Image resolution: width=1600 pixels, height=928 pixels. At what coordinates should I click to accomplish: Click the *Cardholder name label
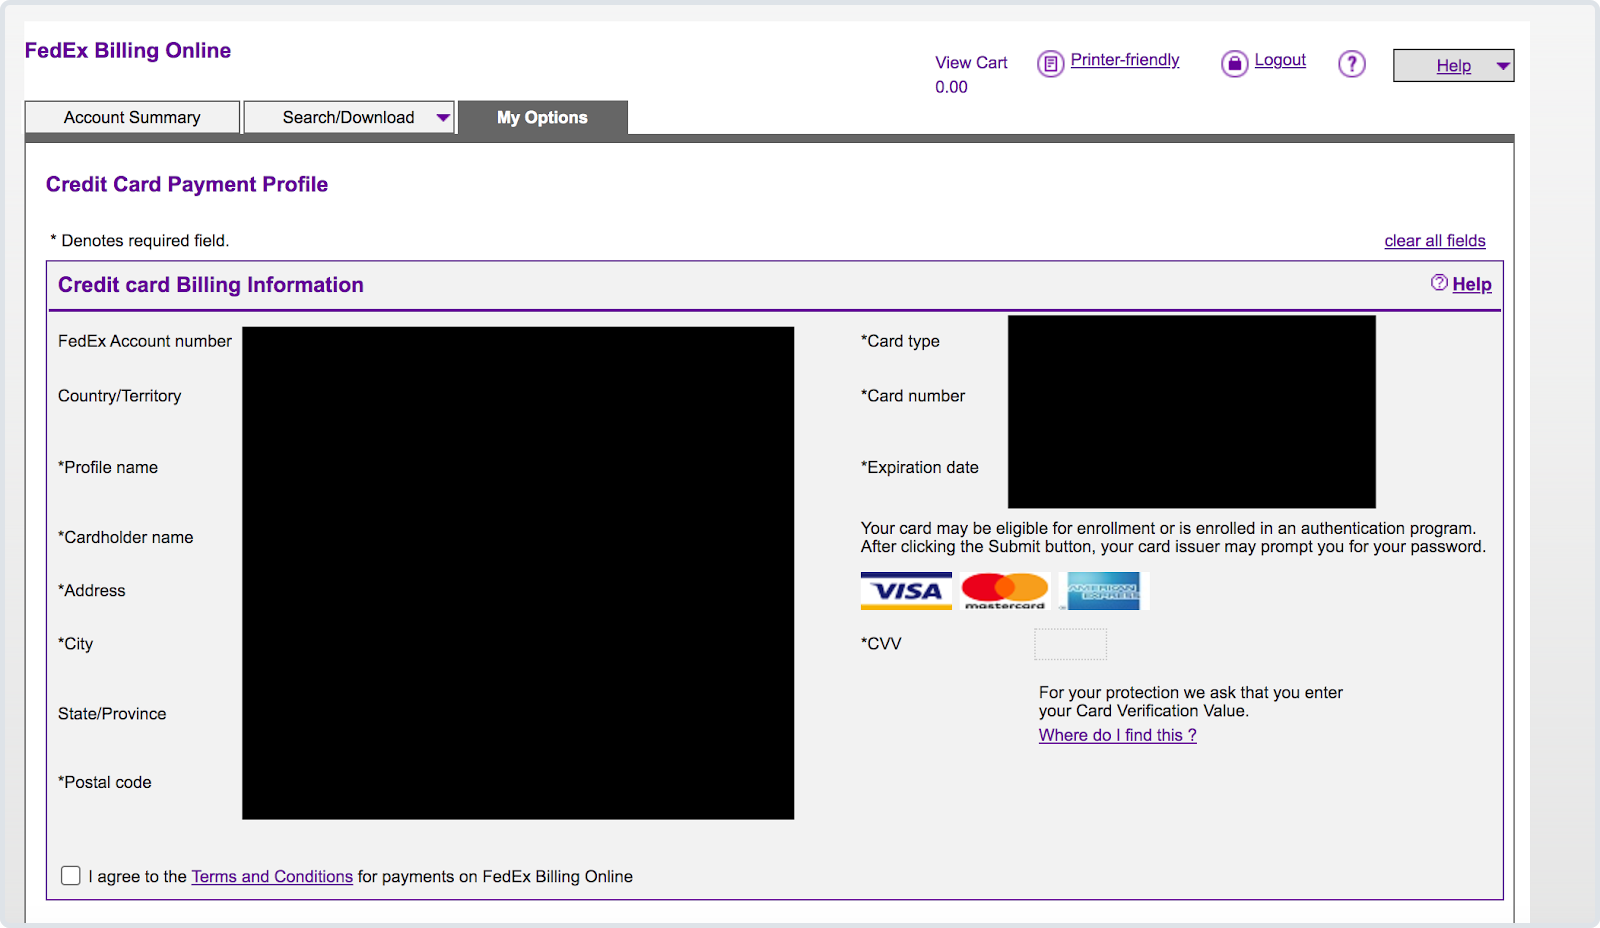(x=126, y=537)
